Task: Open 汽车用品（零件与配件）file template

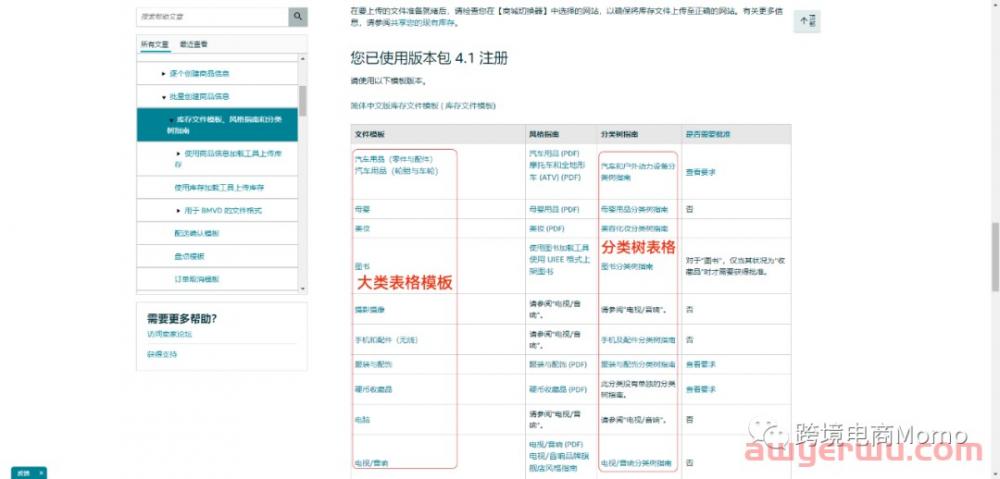Action: click(x=394, y=159)
